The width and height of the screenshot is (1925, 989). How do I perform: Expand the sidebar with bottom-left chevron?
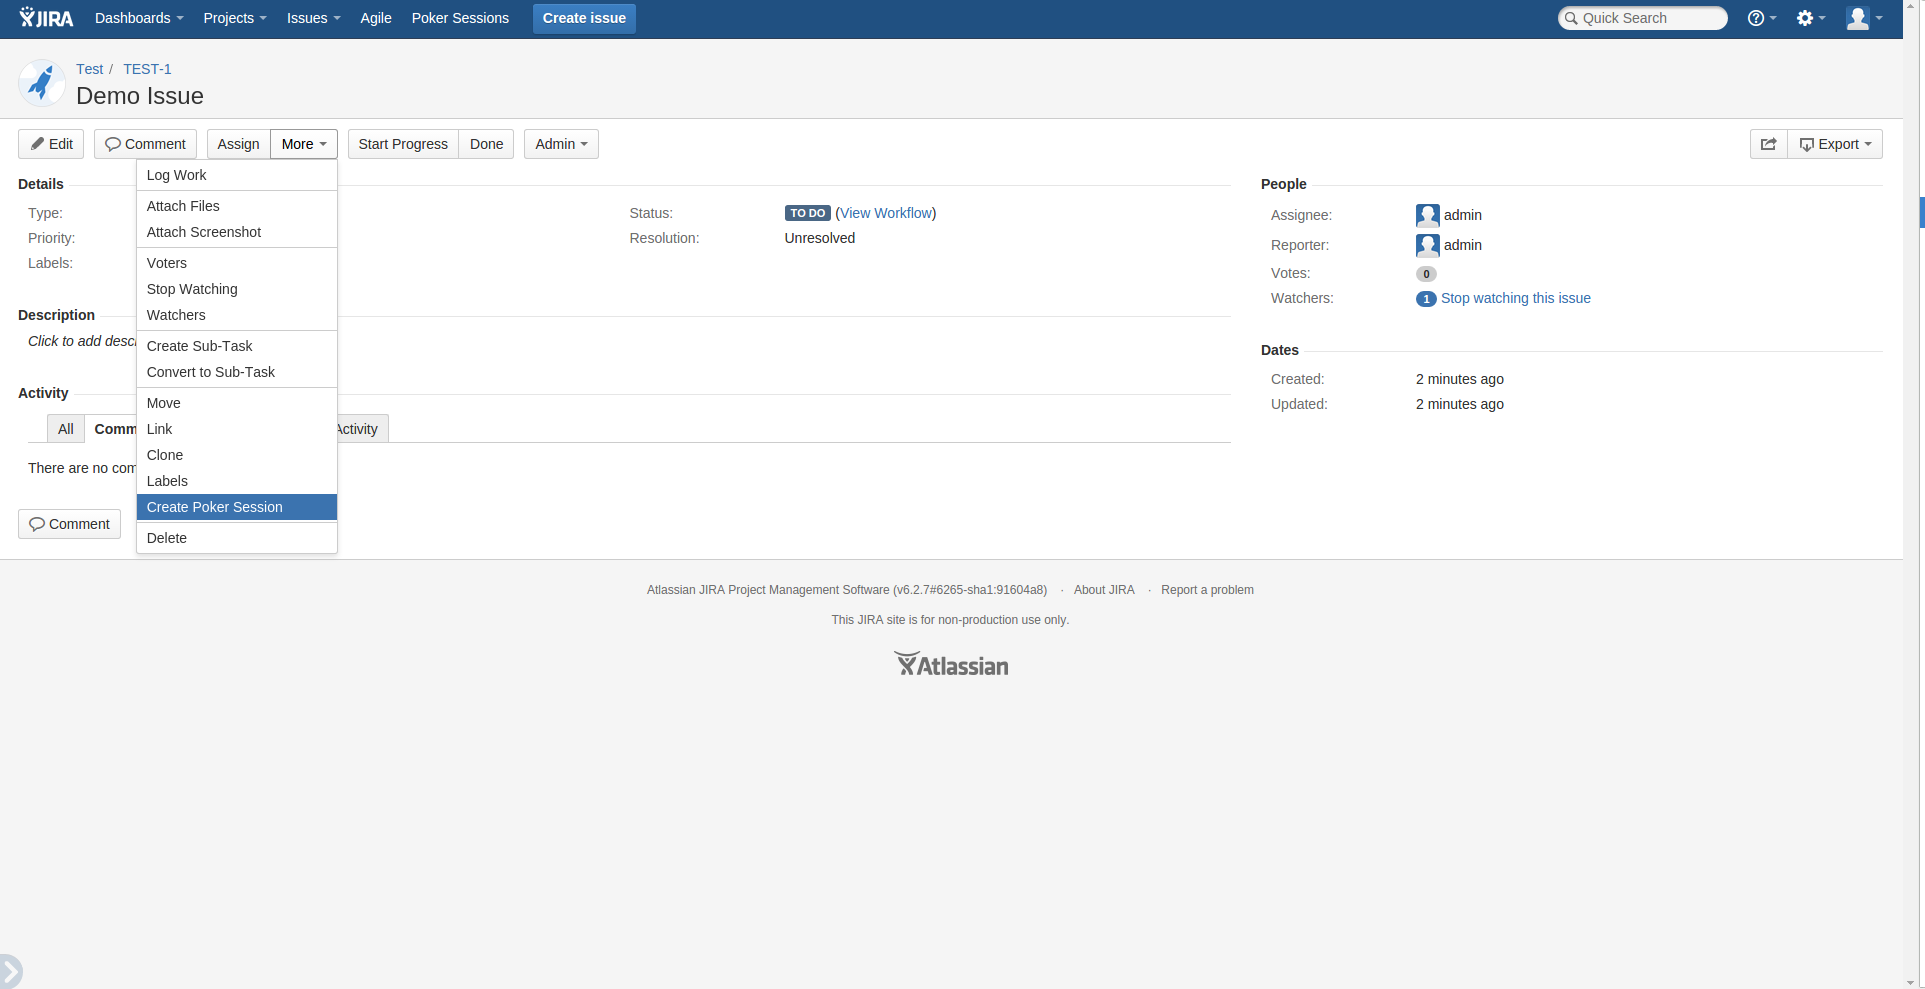tap(10, 971)
